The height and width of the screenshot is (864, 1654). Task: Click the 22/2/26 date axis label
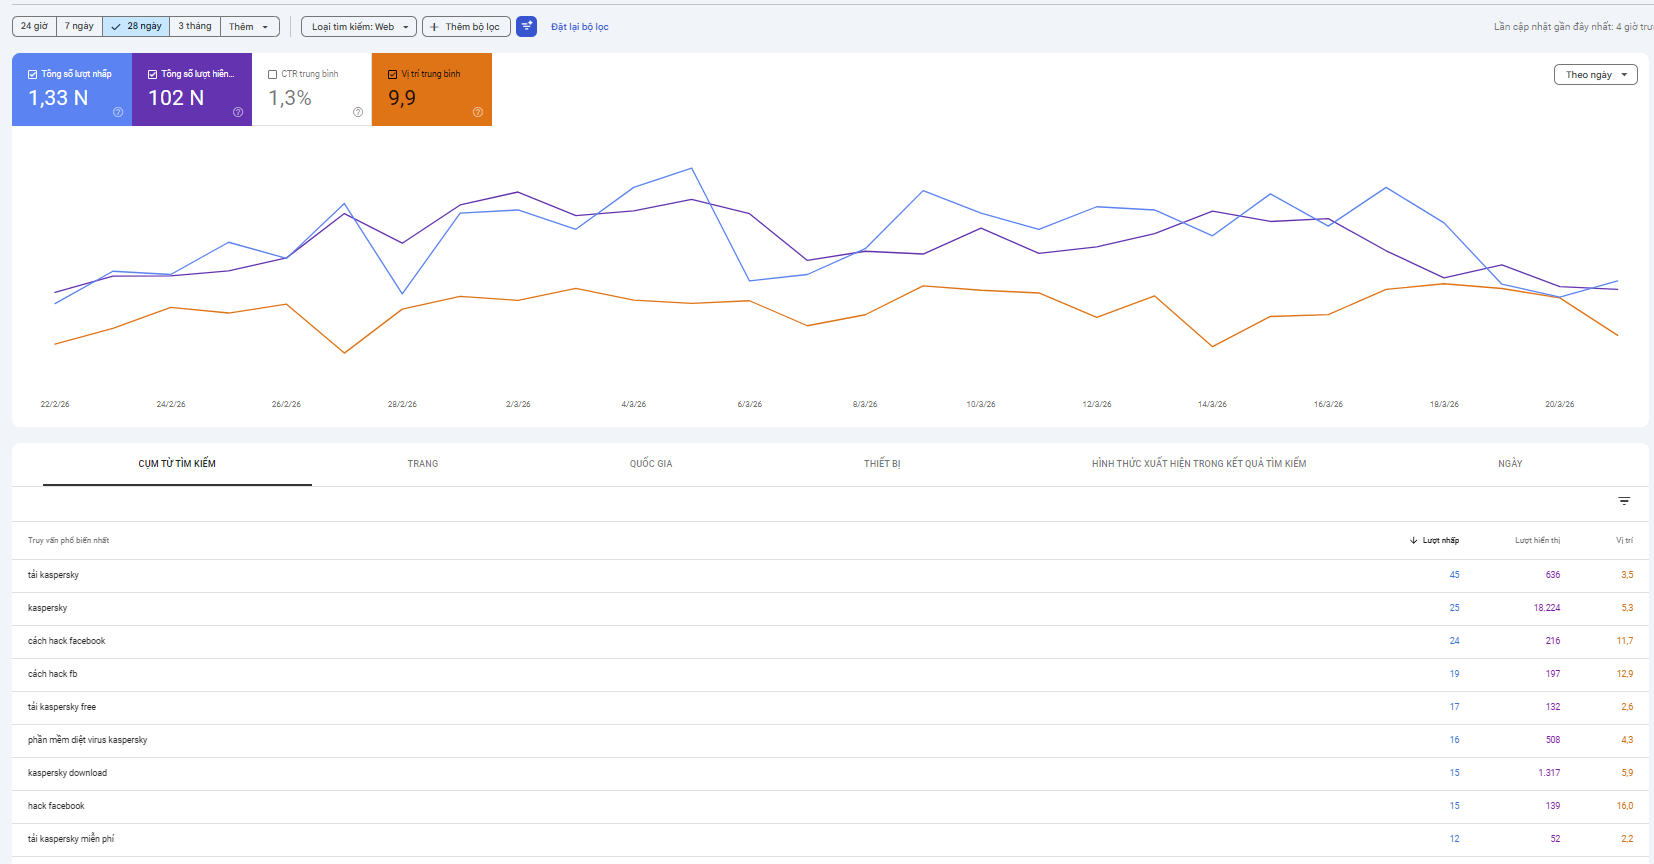55,404
